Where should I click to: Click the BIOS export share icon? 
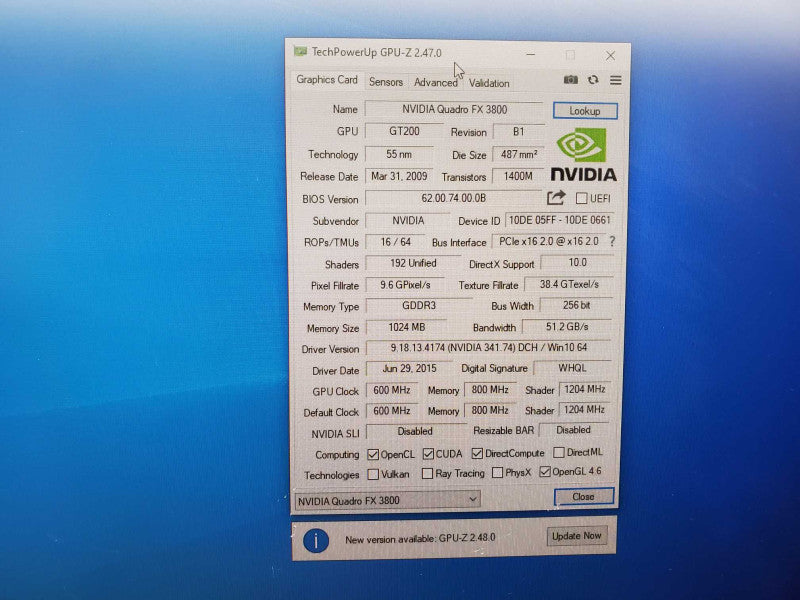(556, 197)
